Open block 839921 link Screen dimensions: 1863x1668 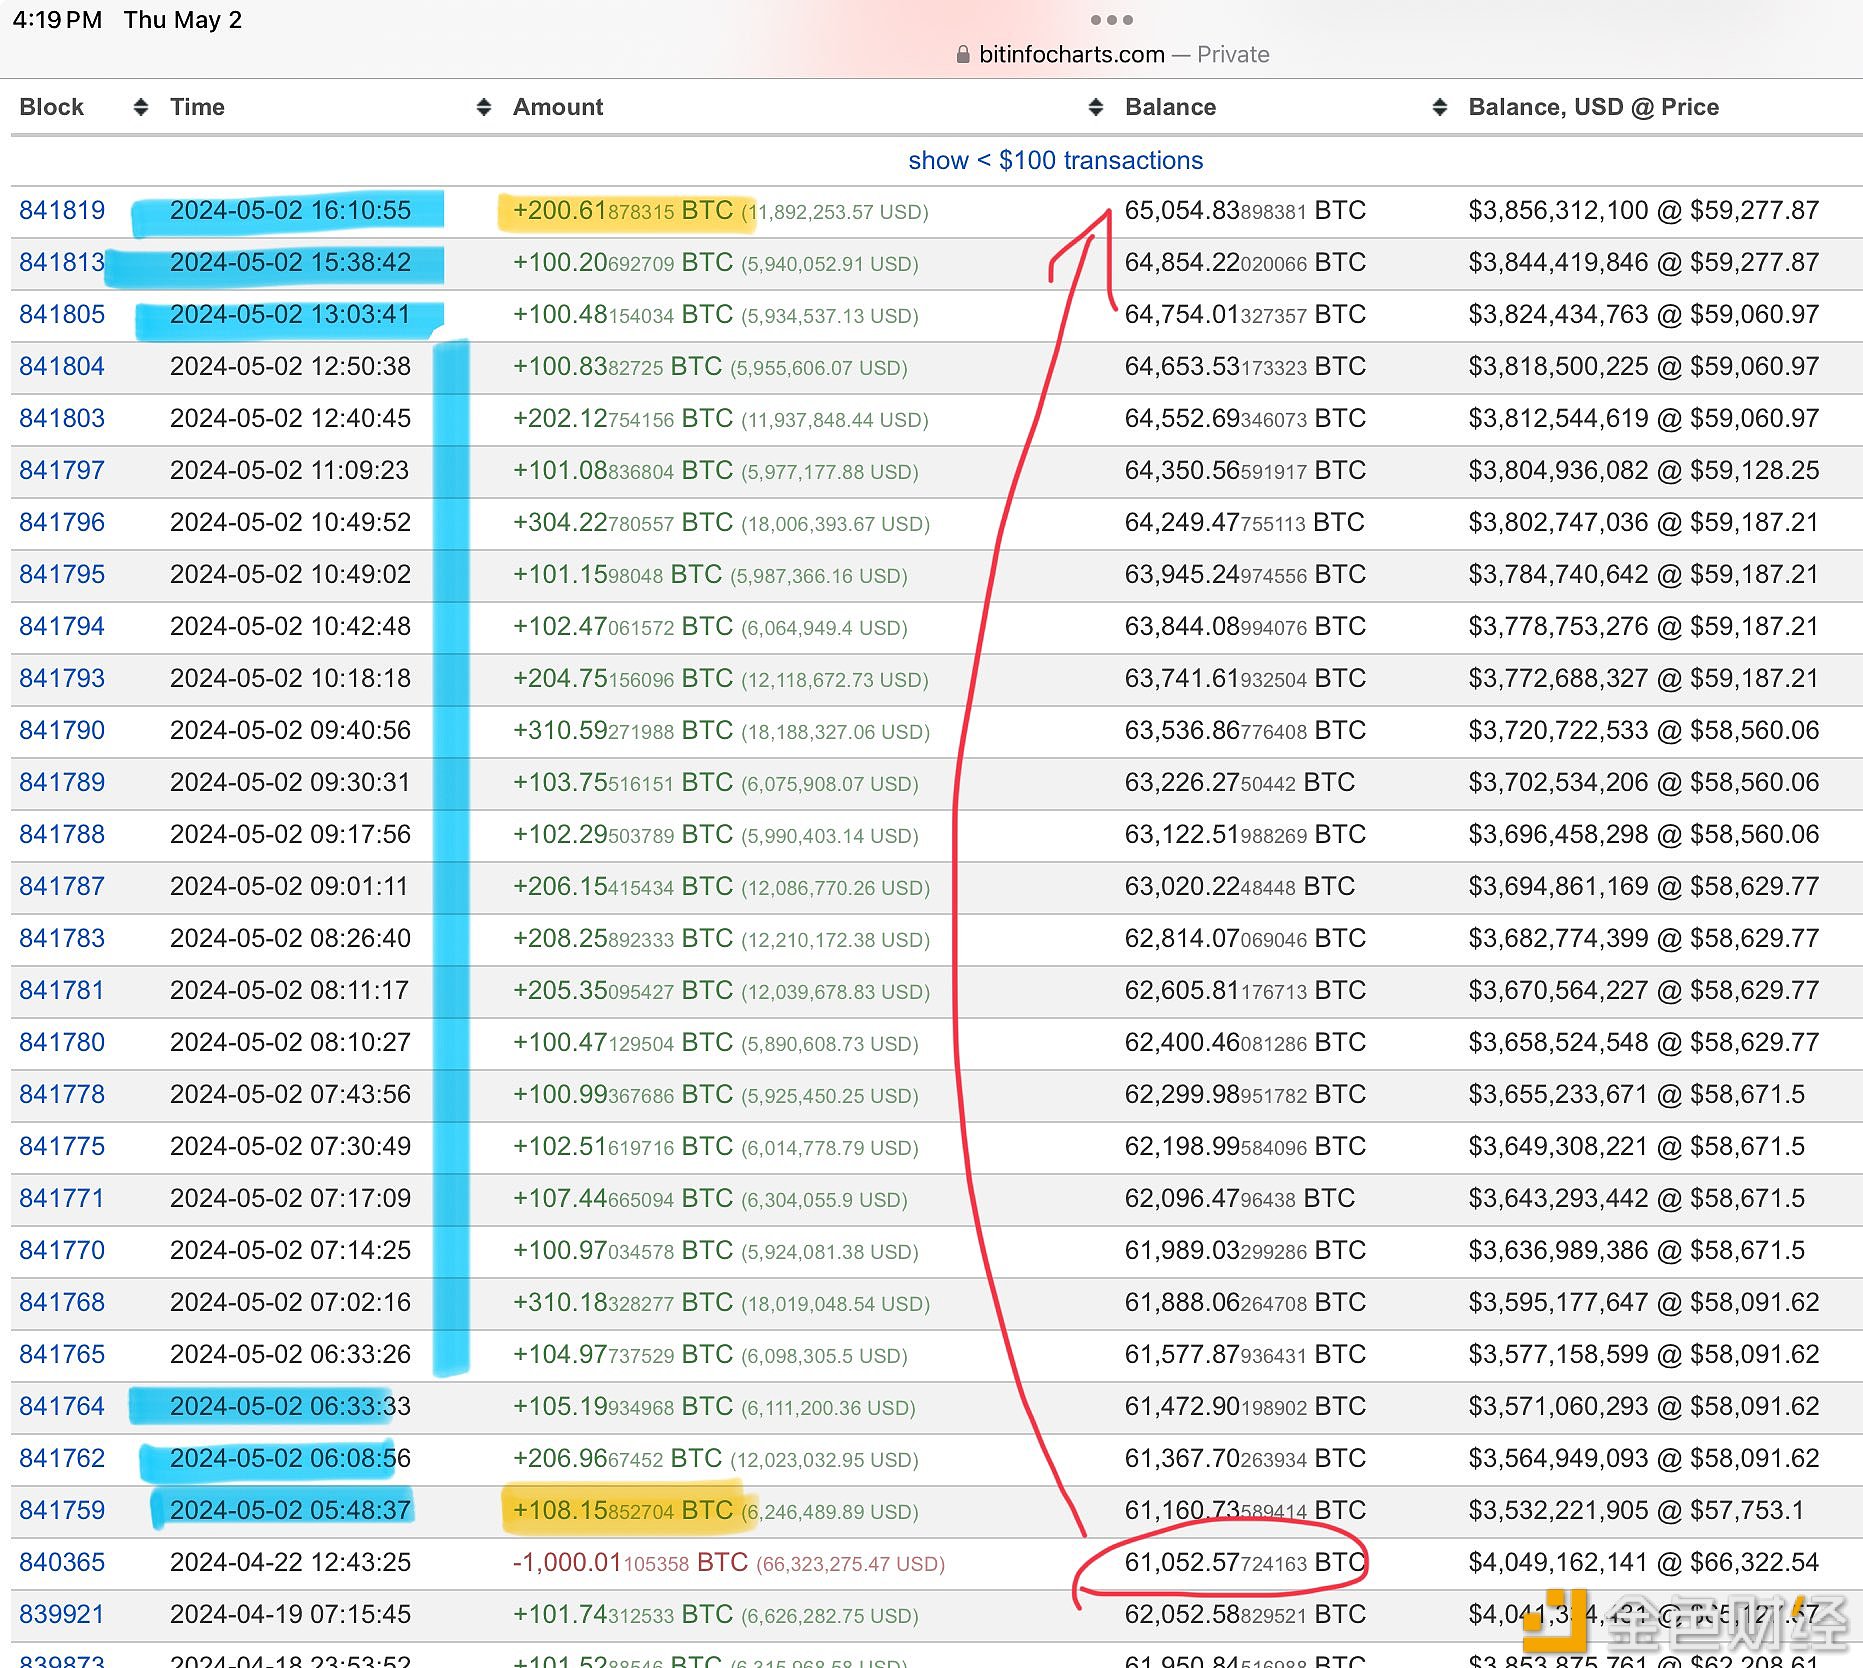tap(62, 1614)
